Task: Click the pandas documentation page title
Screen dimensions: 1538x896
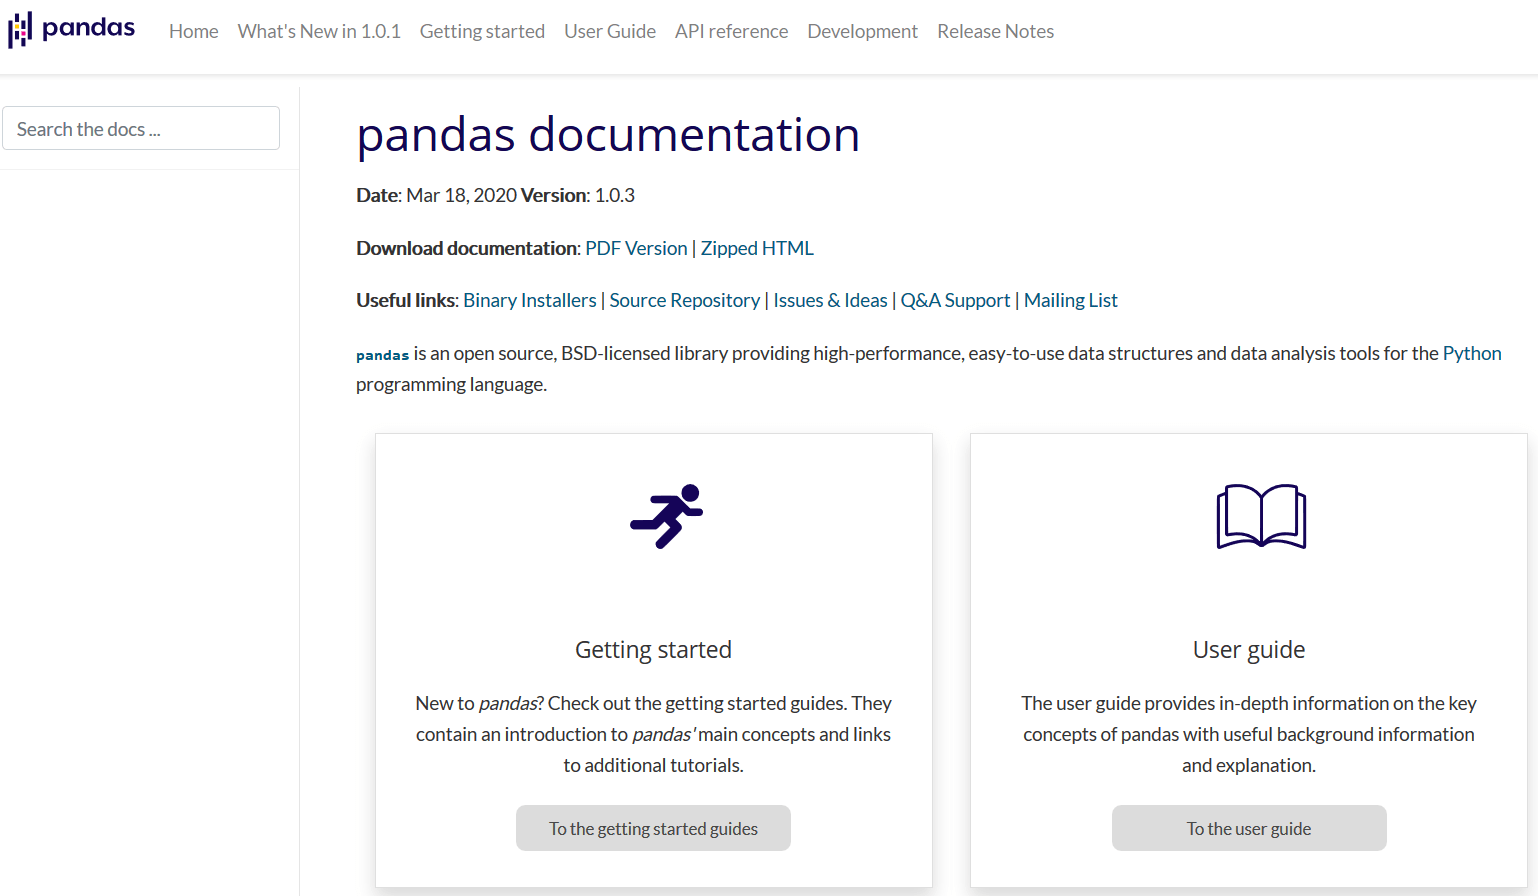Action: pyautogui.click(x=608, y=135)
